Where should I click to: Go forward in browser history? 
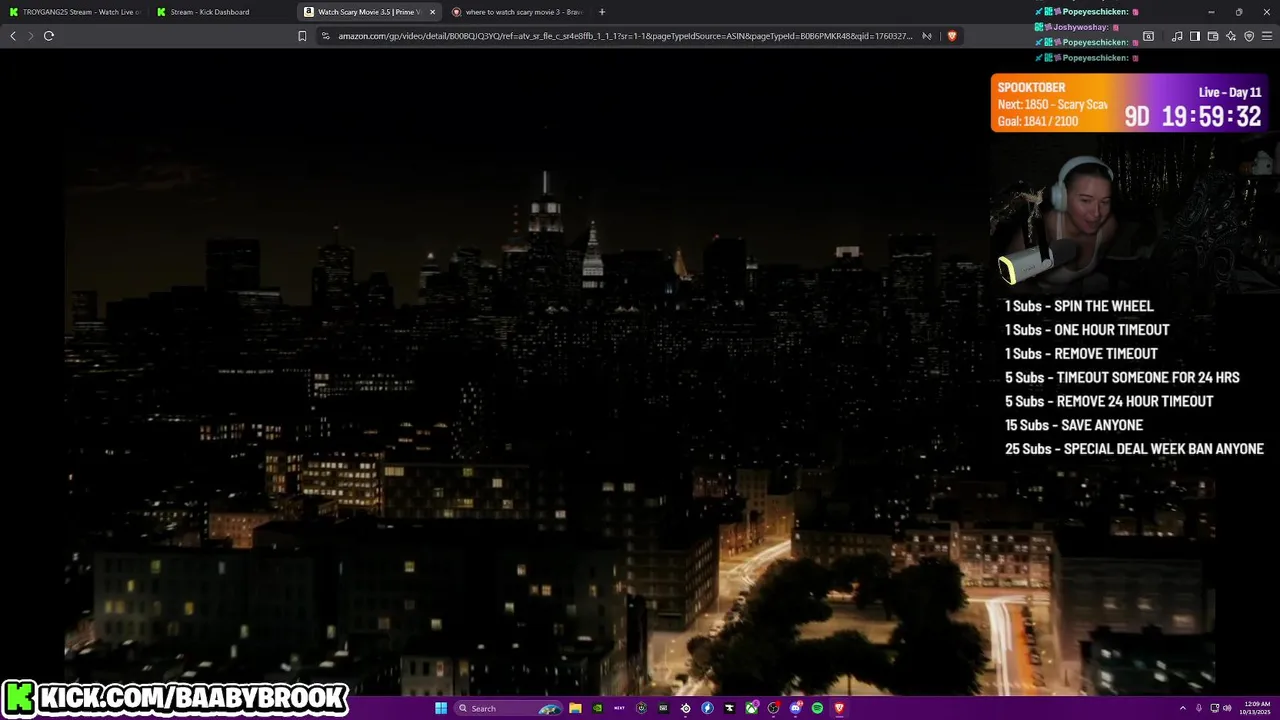[30, 36]
